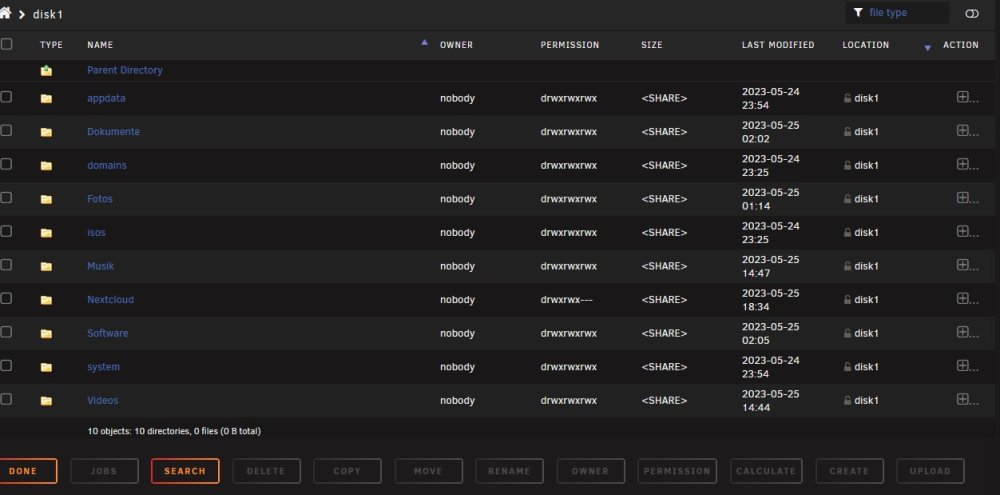
Task: Tick the checkbox for Software
Action: point(6,332)
